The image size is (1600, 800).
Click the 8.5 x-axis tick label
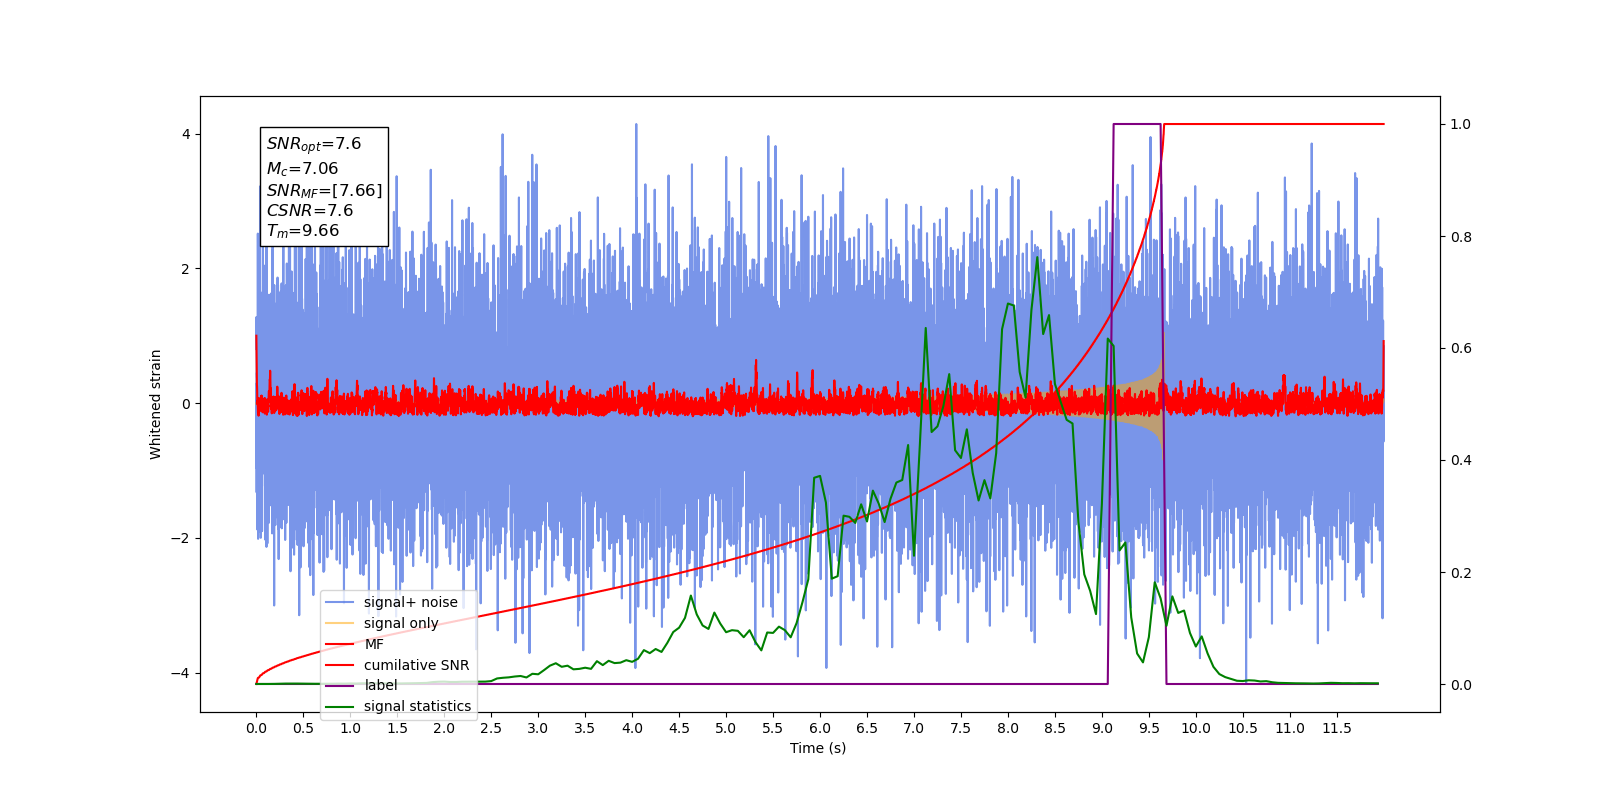[x=1055, y=728]
